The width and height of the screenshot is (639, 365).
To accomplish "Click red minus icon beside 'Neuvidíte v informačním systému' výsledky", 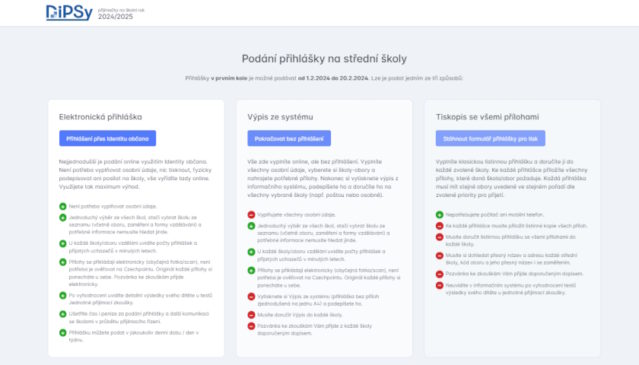I will click(439, 285).
